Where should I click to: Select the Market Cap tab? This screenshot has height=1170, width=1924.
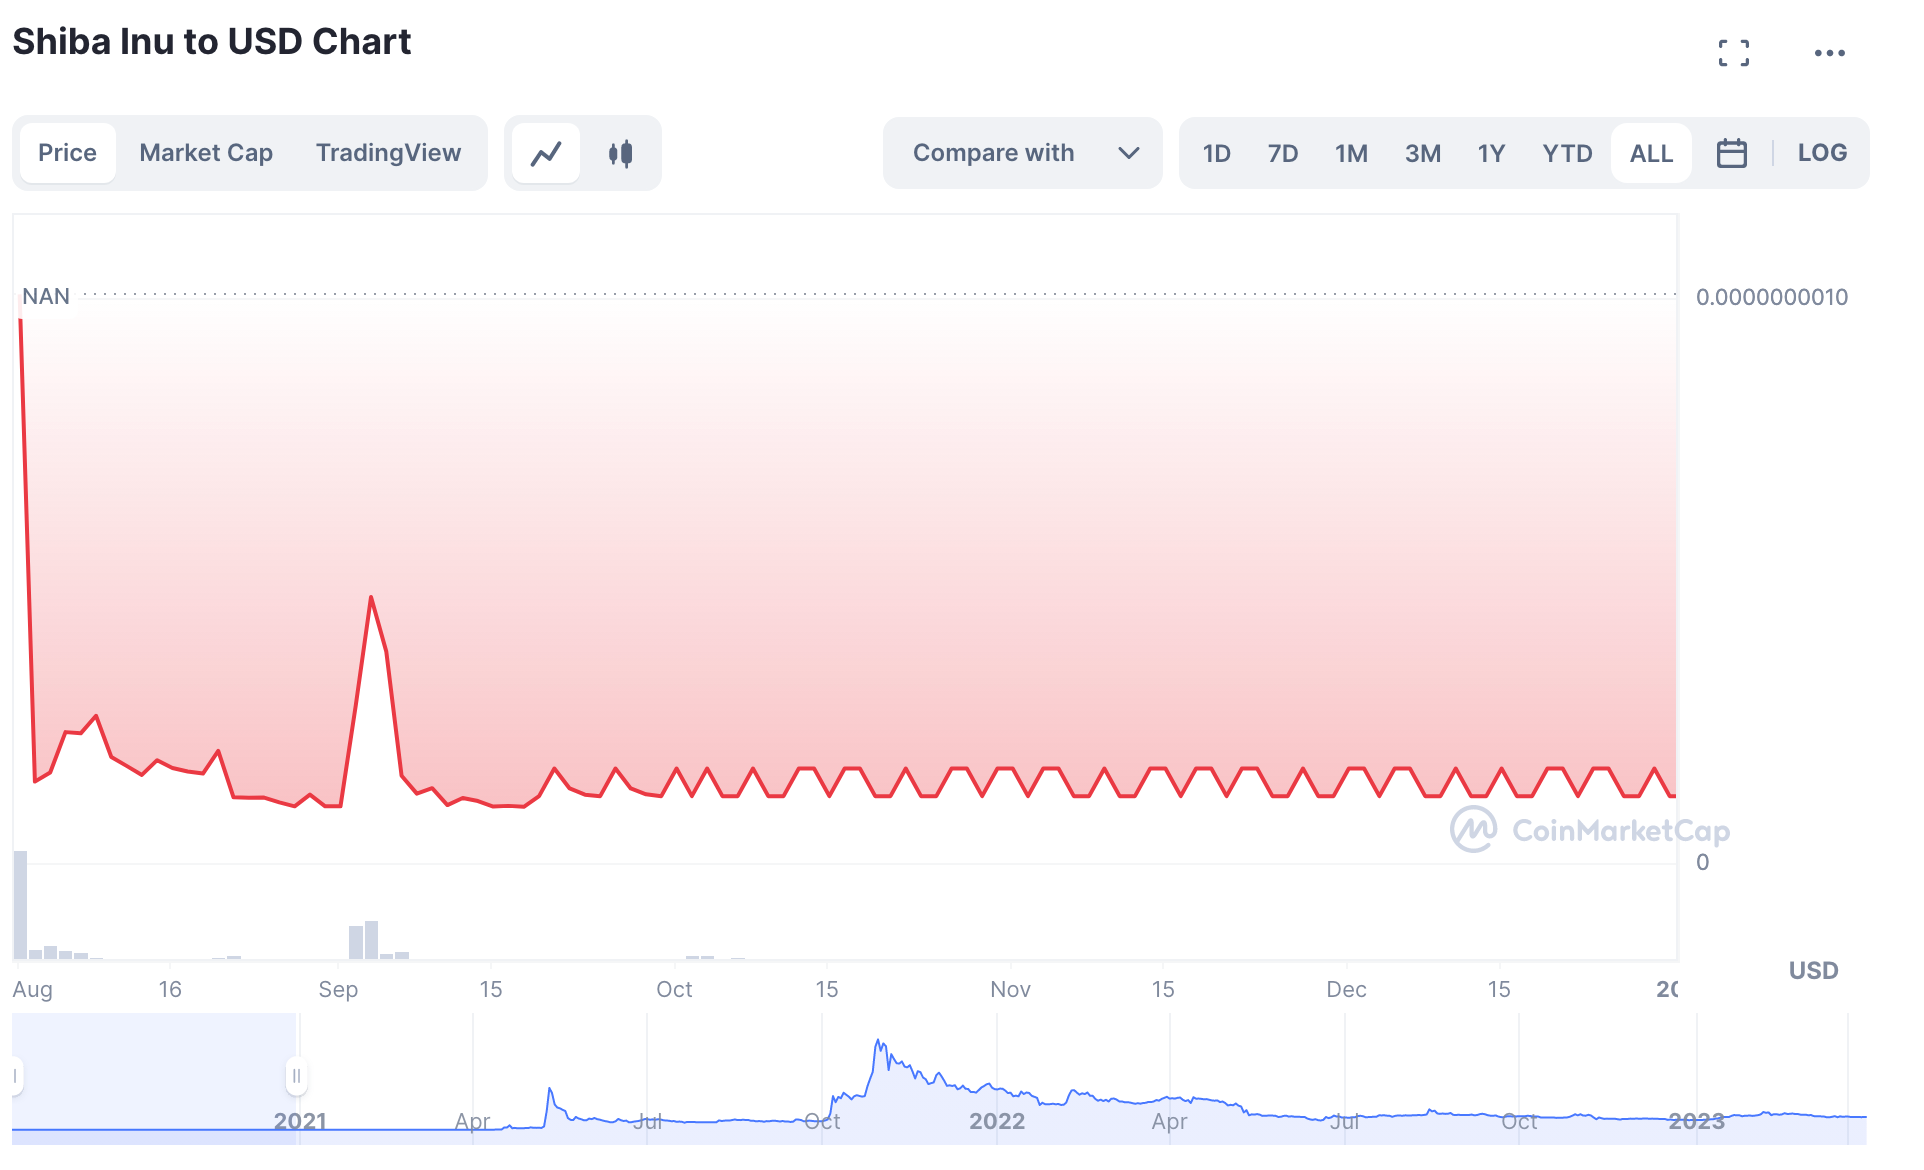tap(206, 153)
